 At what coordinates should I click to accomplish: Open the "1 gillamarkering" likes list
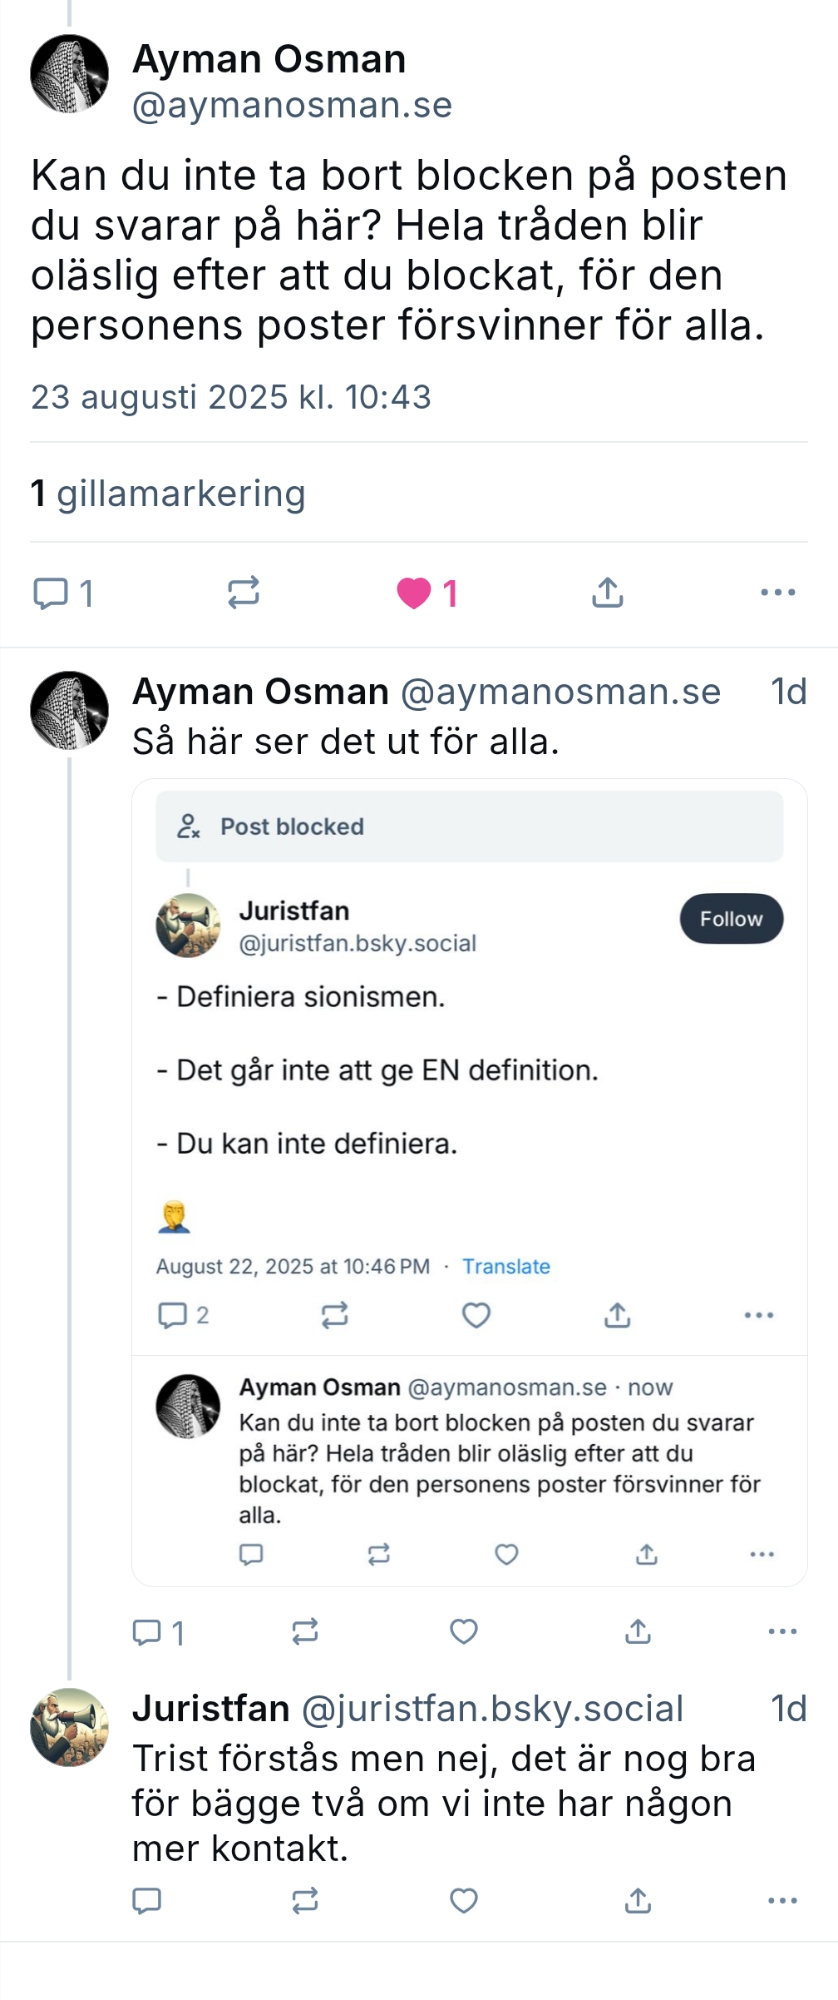tap(168, 494)
